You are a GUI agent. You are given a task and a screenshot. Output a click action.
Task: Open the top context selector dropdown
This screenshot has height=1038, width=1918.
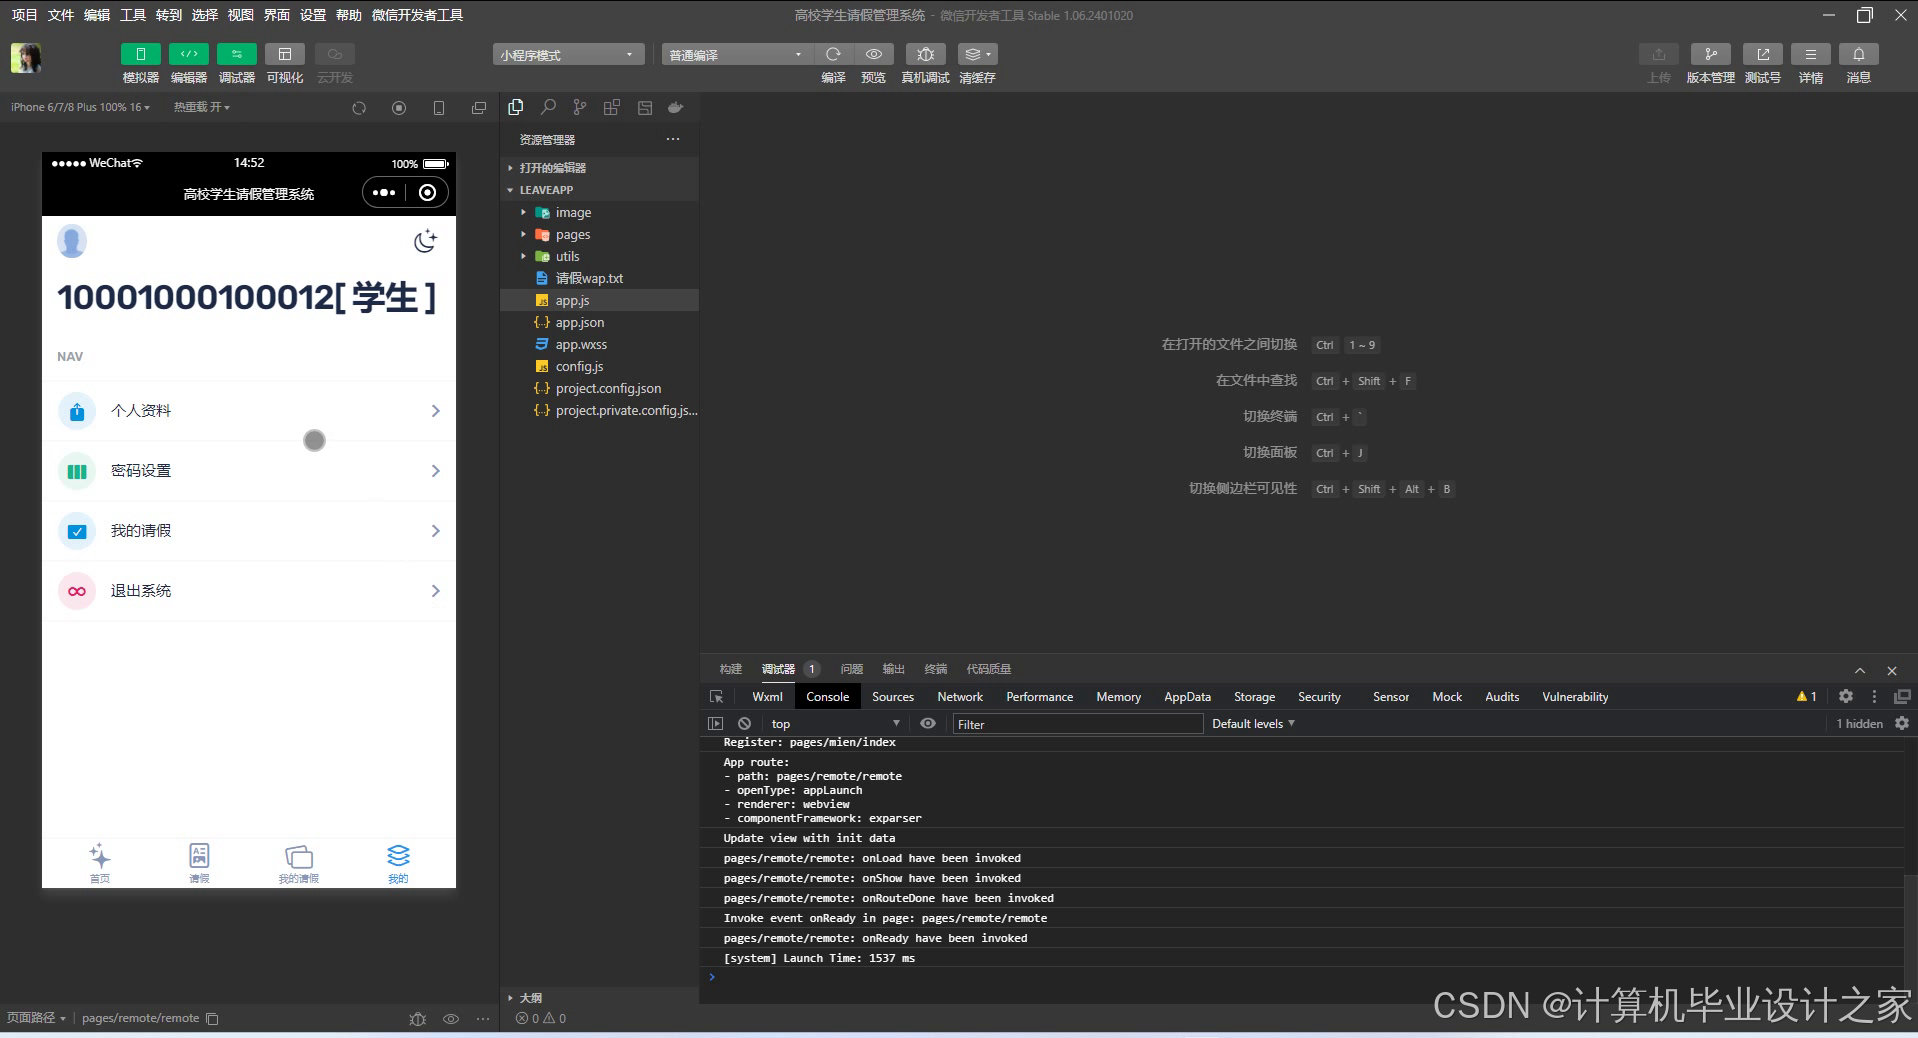pos(835,724)
